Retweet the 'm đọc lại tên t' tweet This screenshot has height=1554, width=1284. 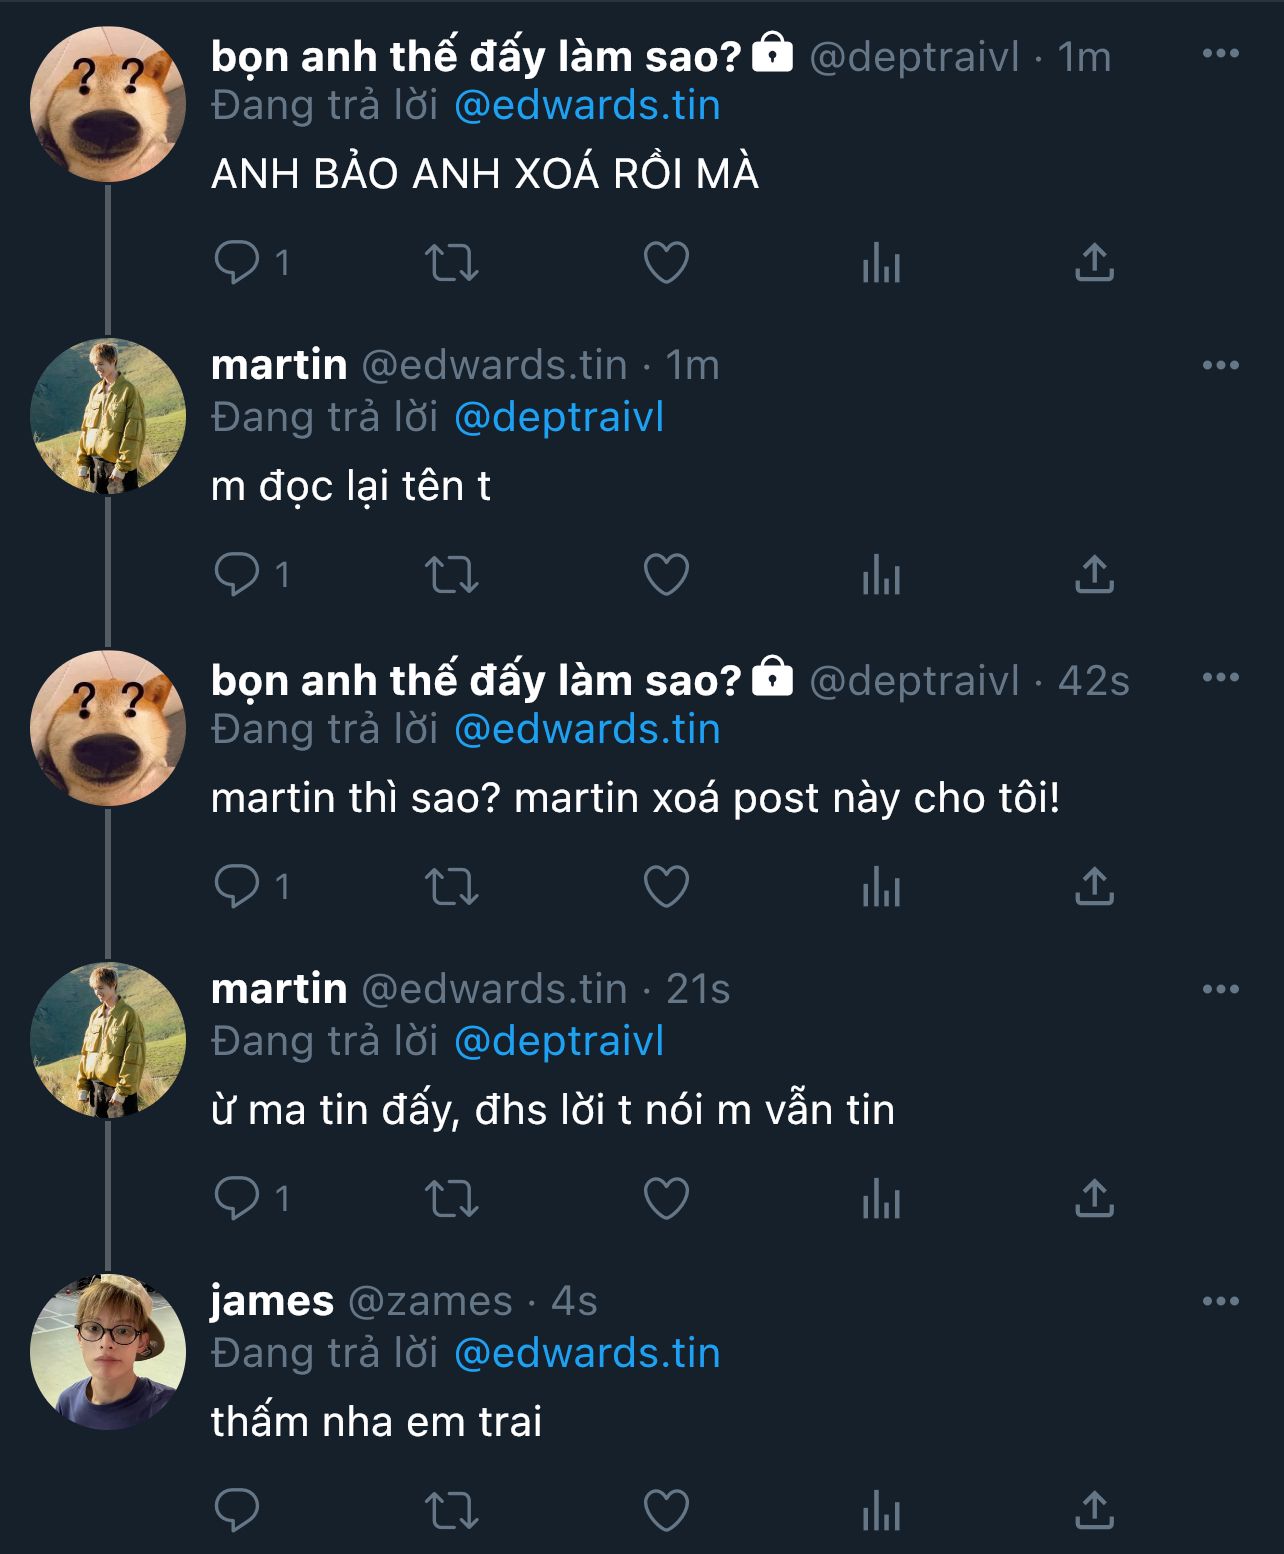coord(452,575)
